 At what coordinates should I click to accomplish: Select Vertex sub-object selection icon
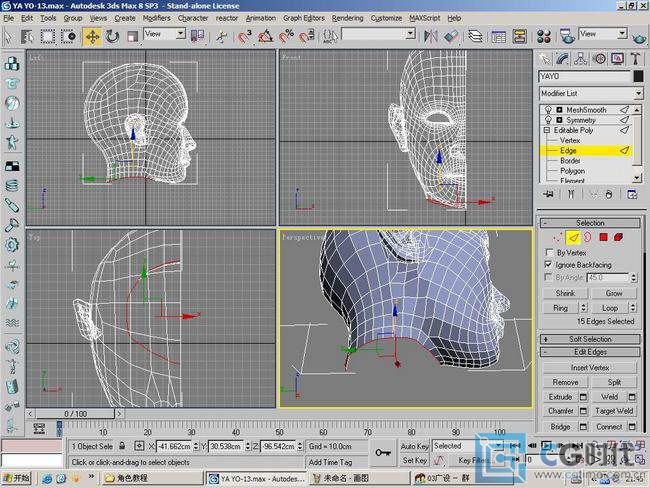(558, 237)
